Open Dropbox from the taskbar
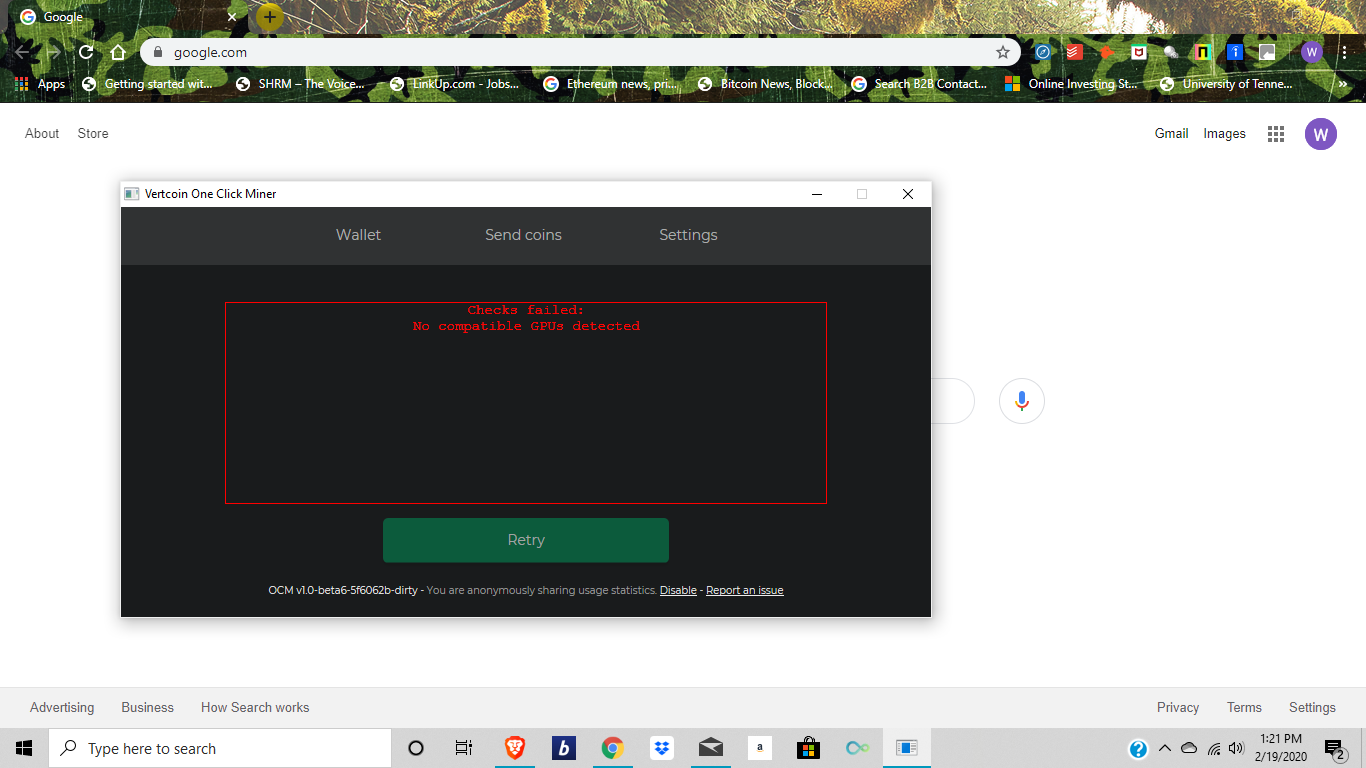The image size is (1366, 768). (x=661, y=747)
